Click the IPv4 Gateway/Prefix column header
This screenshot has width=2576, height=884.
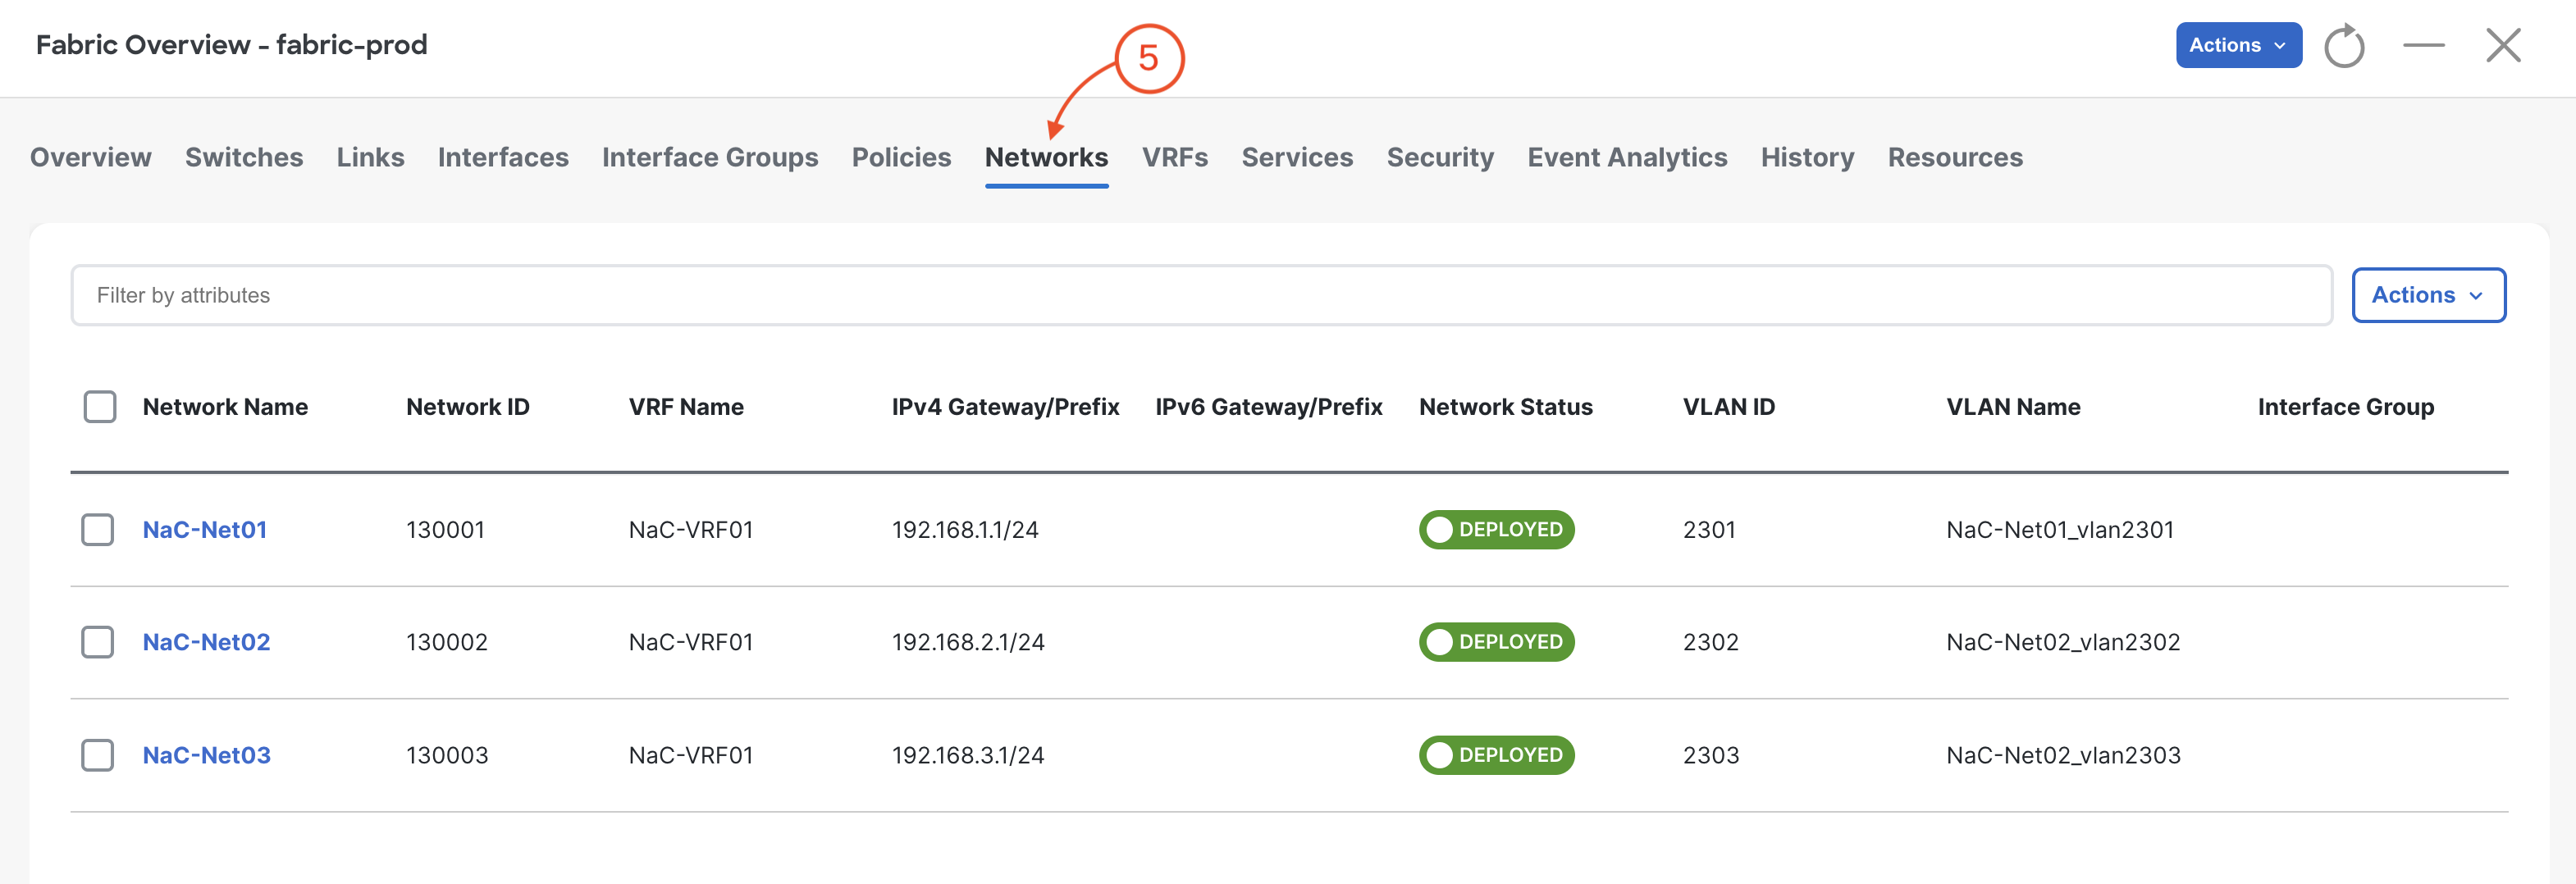(1005, 407)
